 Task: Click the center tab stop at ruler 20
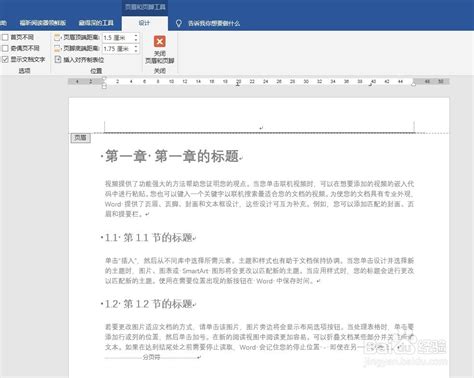pyautogui.click(x=238, y=85)
